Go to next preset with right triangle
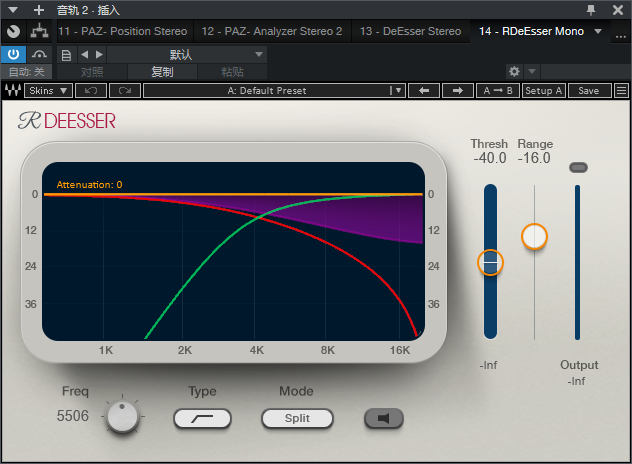Viewport: 632px width, 464px height. [100, 54]
